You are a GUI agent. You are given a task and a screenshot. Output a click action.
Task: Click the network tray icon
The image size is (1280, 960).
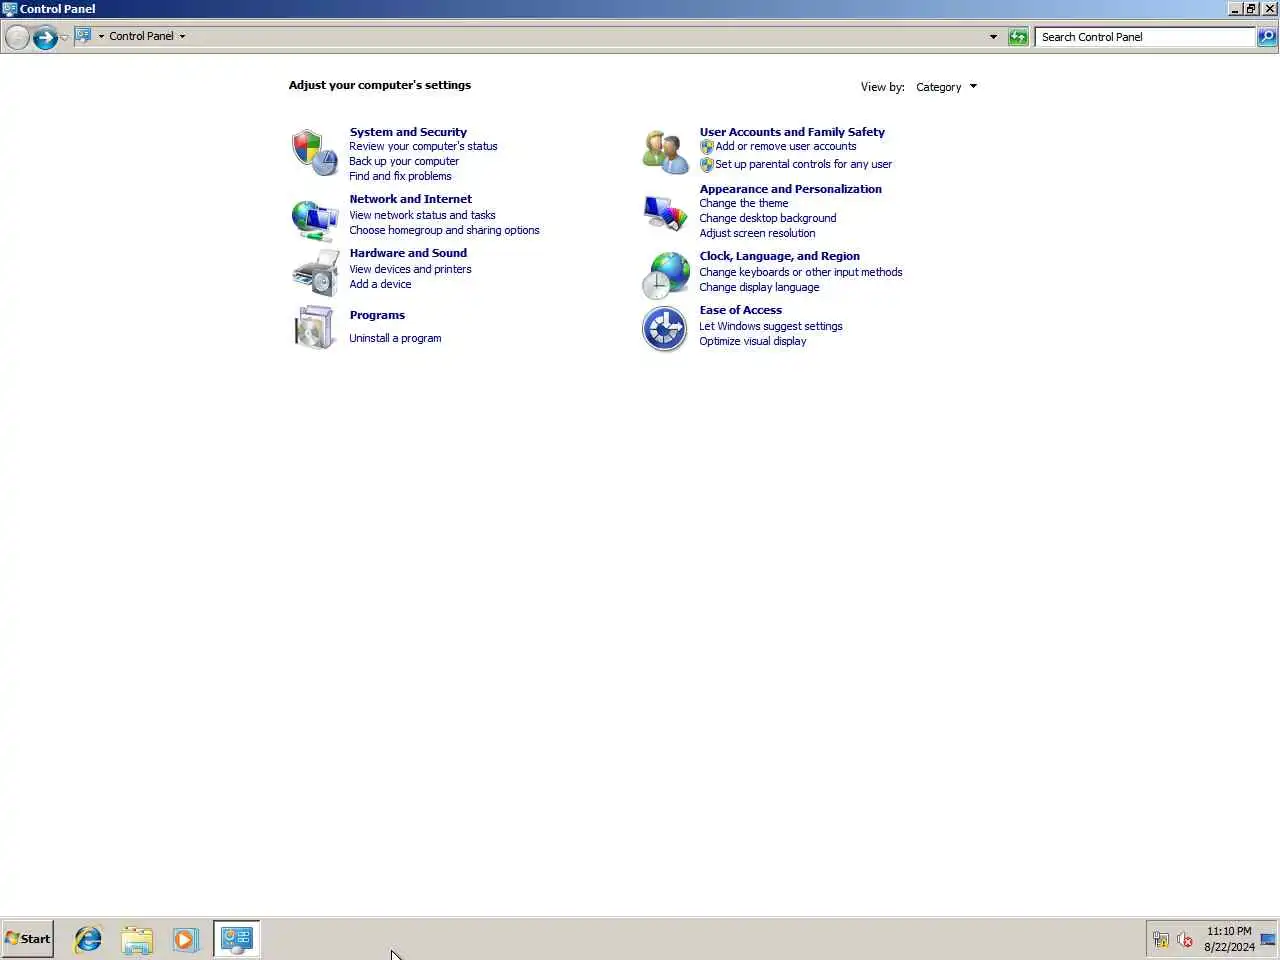click(x=1160, y=939)
